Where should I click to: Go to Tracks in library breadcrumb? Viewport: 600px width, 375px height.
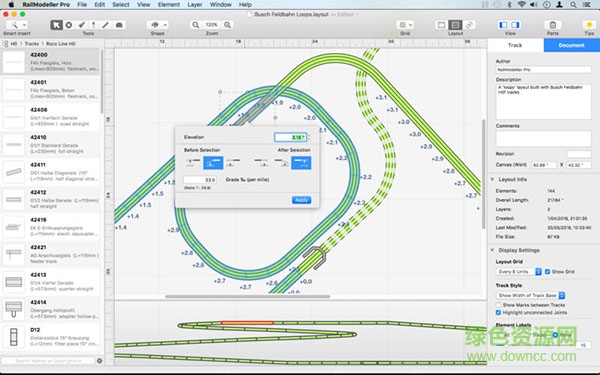tap(32, 44)
